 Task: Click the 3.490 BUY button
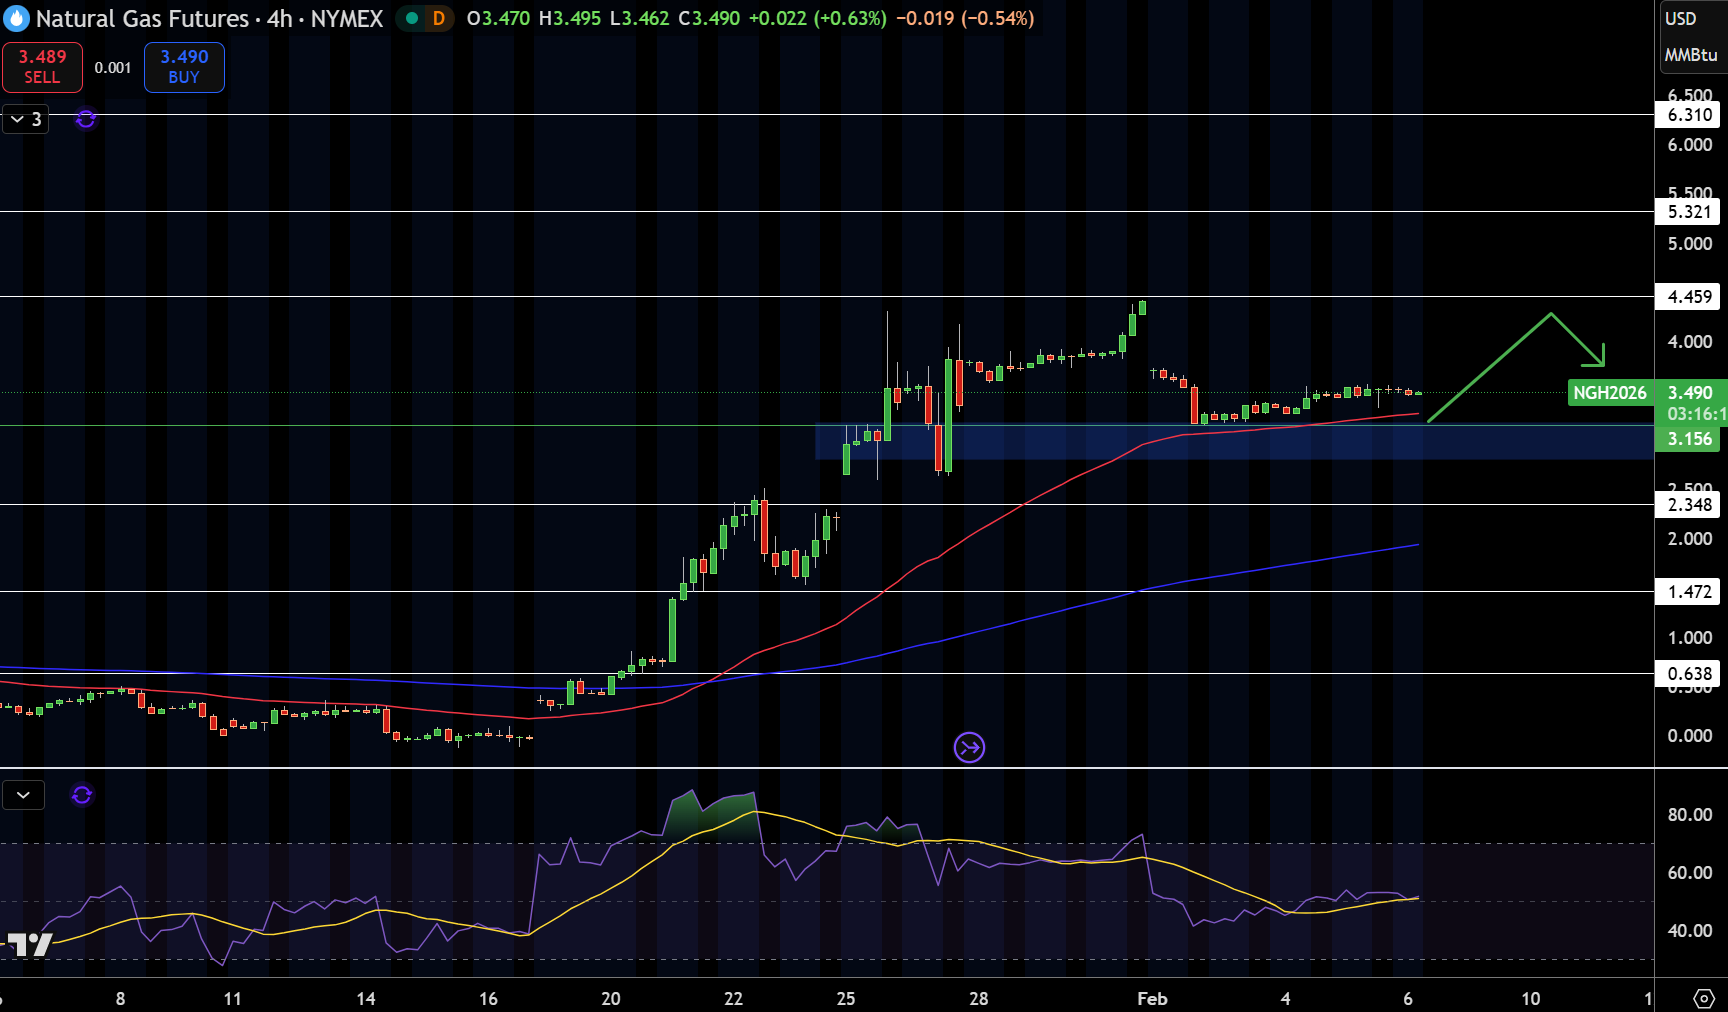[184, 67]
